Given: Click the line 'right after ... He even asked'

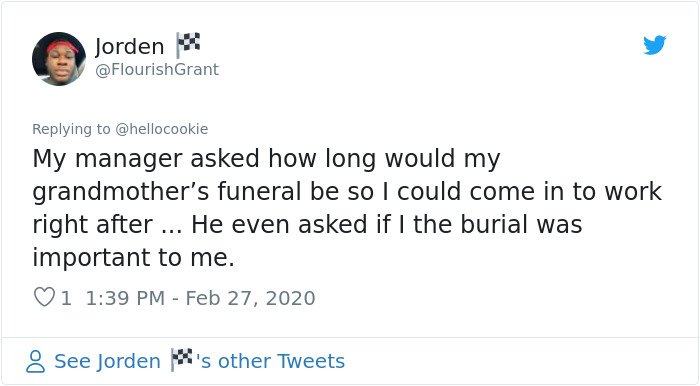Looking at the screenshot, I should pyautogui.click(x=200, y=224).
